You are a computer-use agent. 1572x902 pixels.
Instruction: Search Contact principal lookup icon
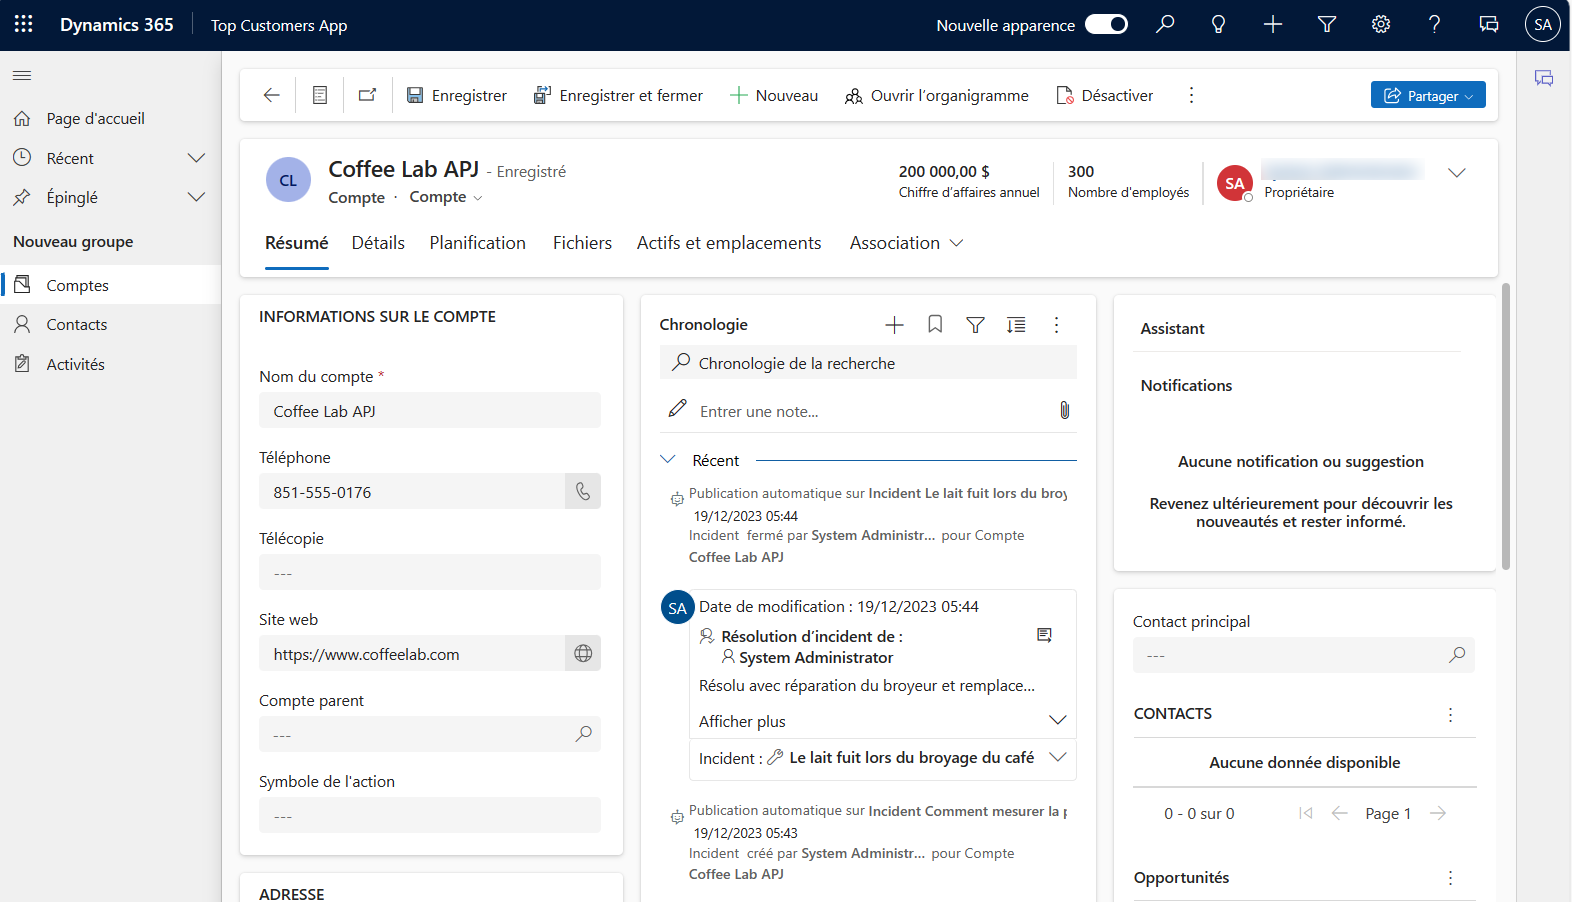(x=1457, y=655)
